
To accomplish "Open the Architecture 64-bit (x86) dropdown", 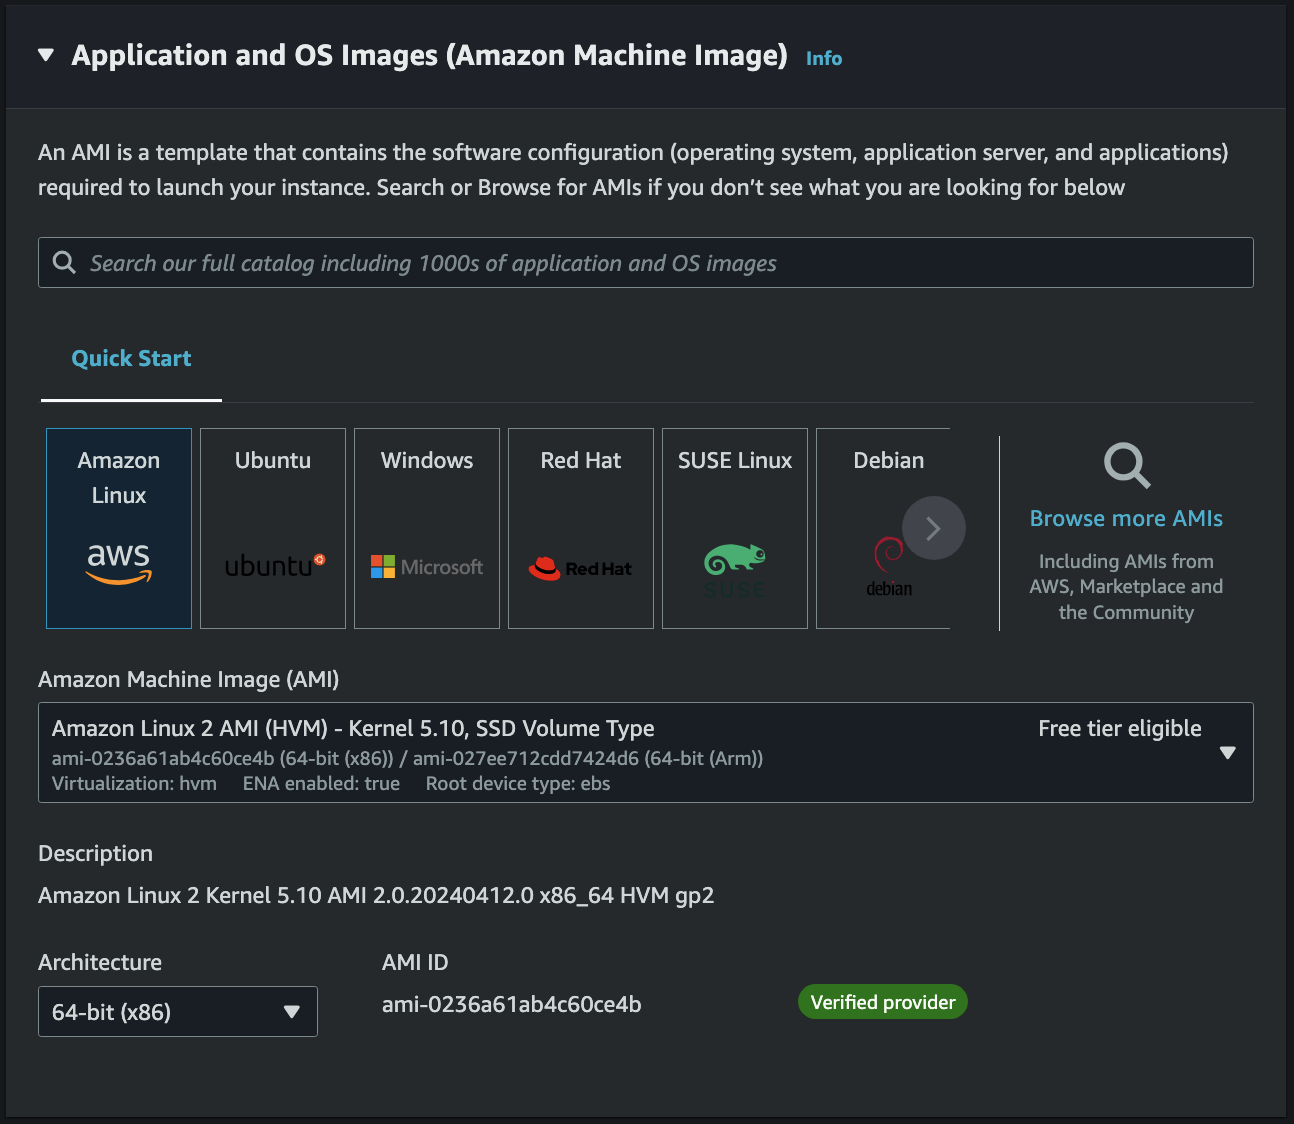I will [178, 1012].
